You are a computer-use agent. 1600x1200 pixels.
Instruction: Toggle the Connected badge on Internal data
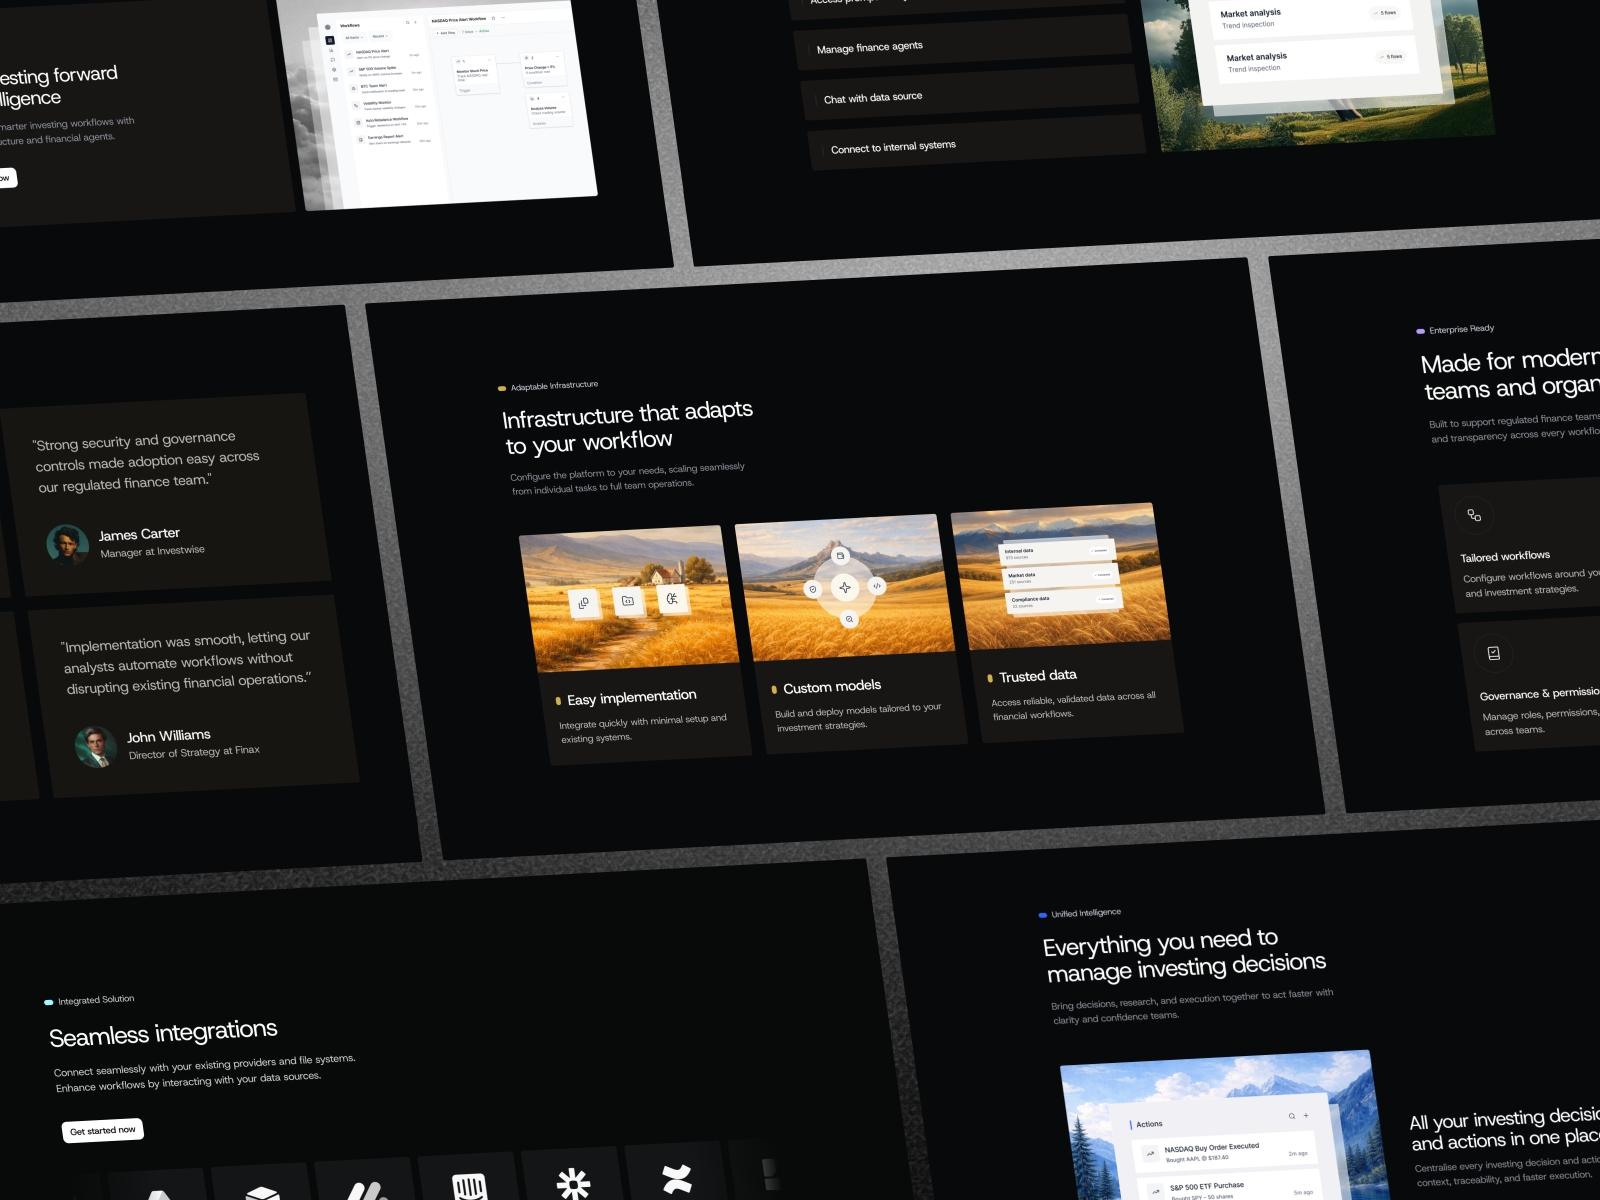1100,550
